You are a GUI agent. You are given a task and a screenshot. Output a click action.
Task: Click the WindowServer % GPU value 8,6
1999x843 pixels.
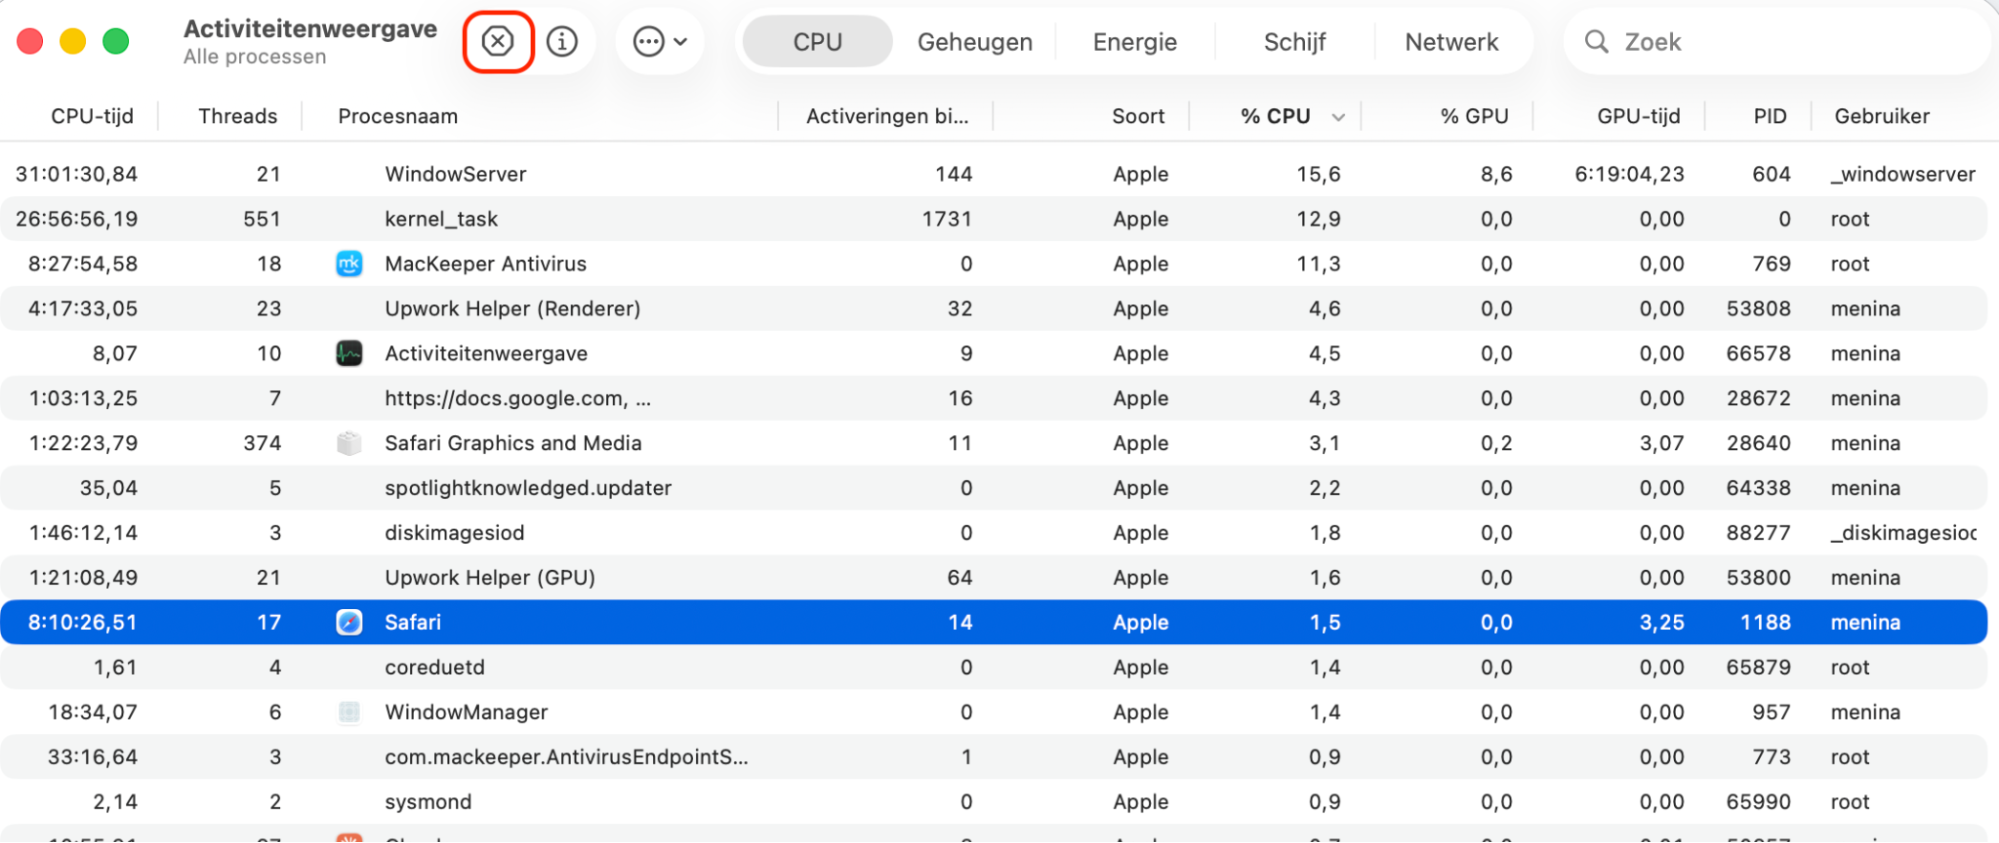pyautogui.click(x=1496, y=174)
